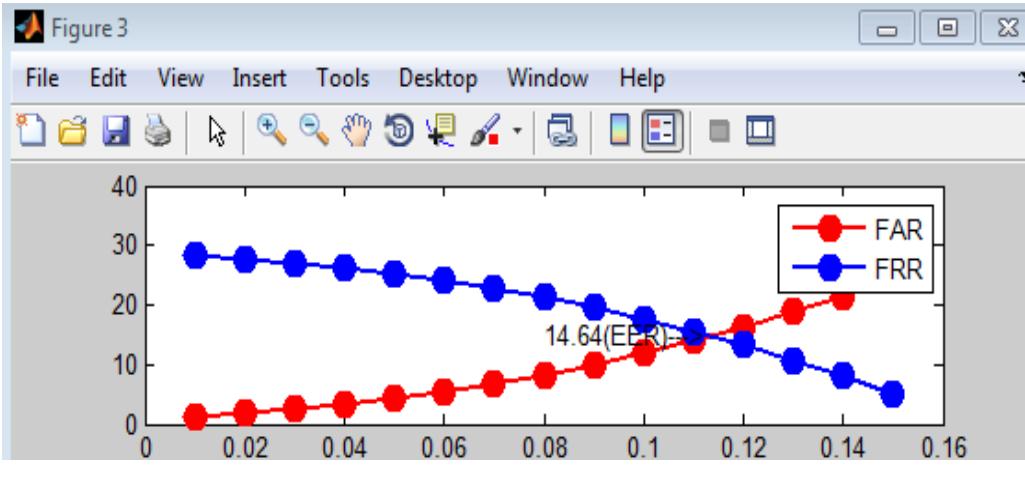Create a new figure with toolbar icon

31,130
